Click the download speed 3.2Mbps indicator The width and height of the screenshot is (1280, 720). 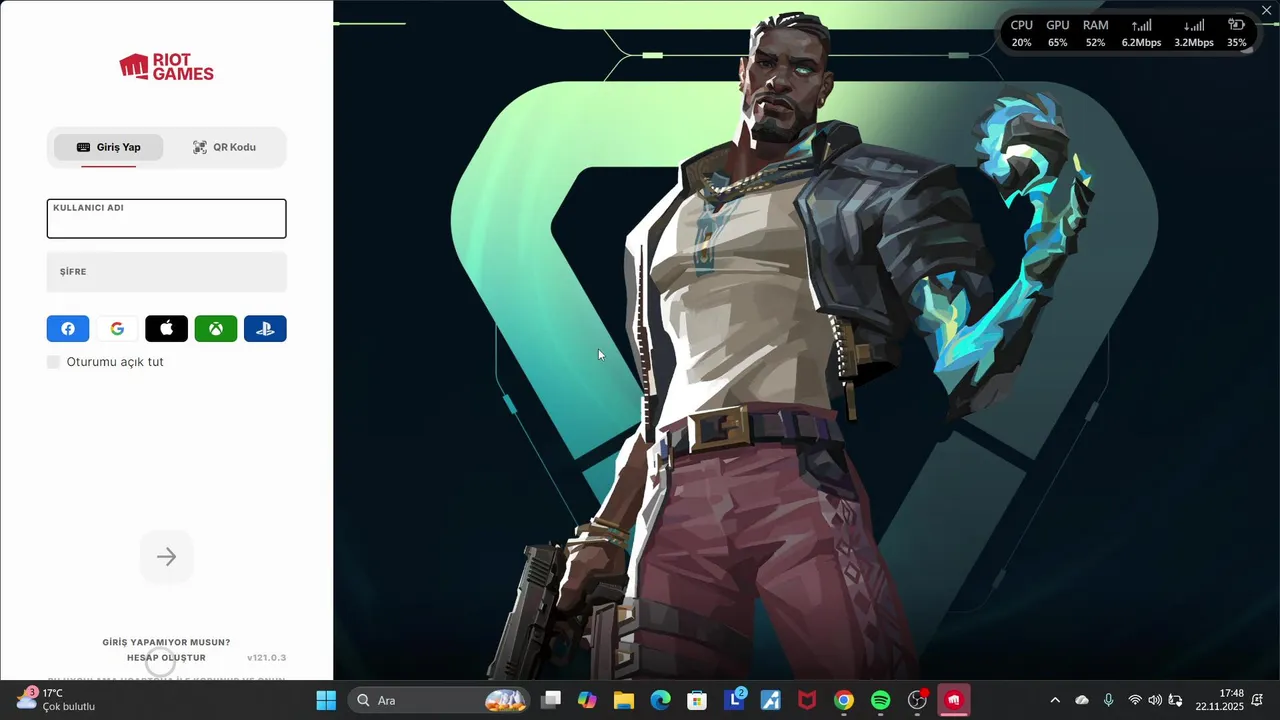pos(1194,34)
